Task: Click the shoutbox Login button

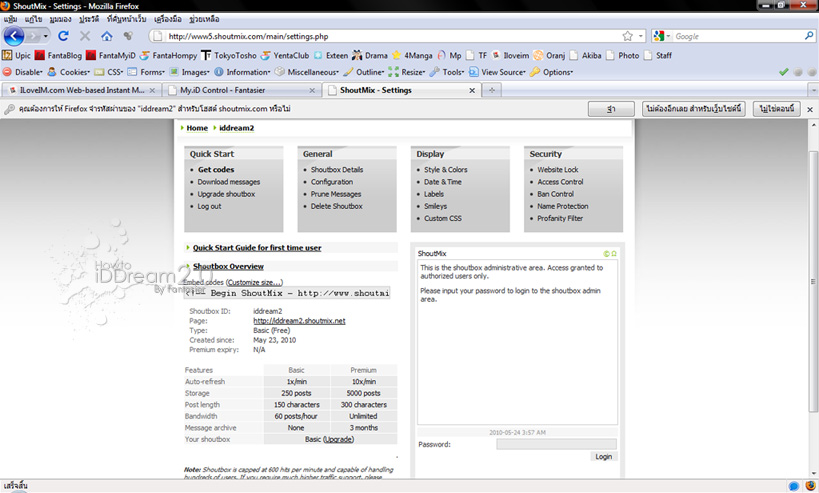Action: tap(603, 456)
